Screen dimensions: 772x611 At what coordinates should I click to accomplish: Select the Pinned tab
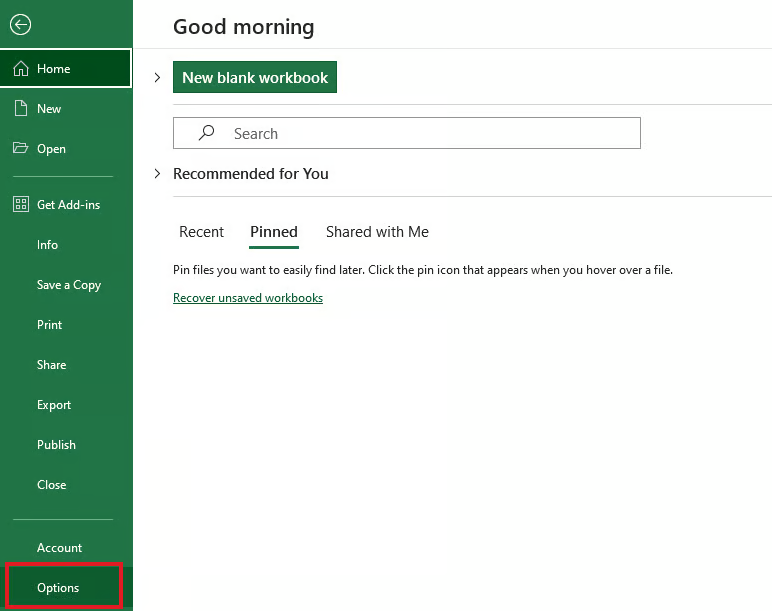(274, 232)
